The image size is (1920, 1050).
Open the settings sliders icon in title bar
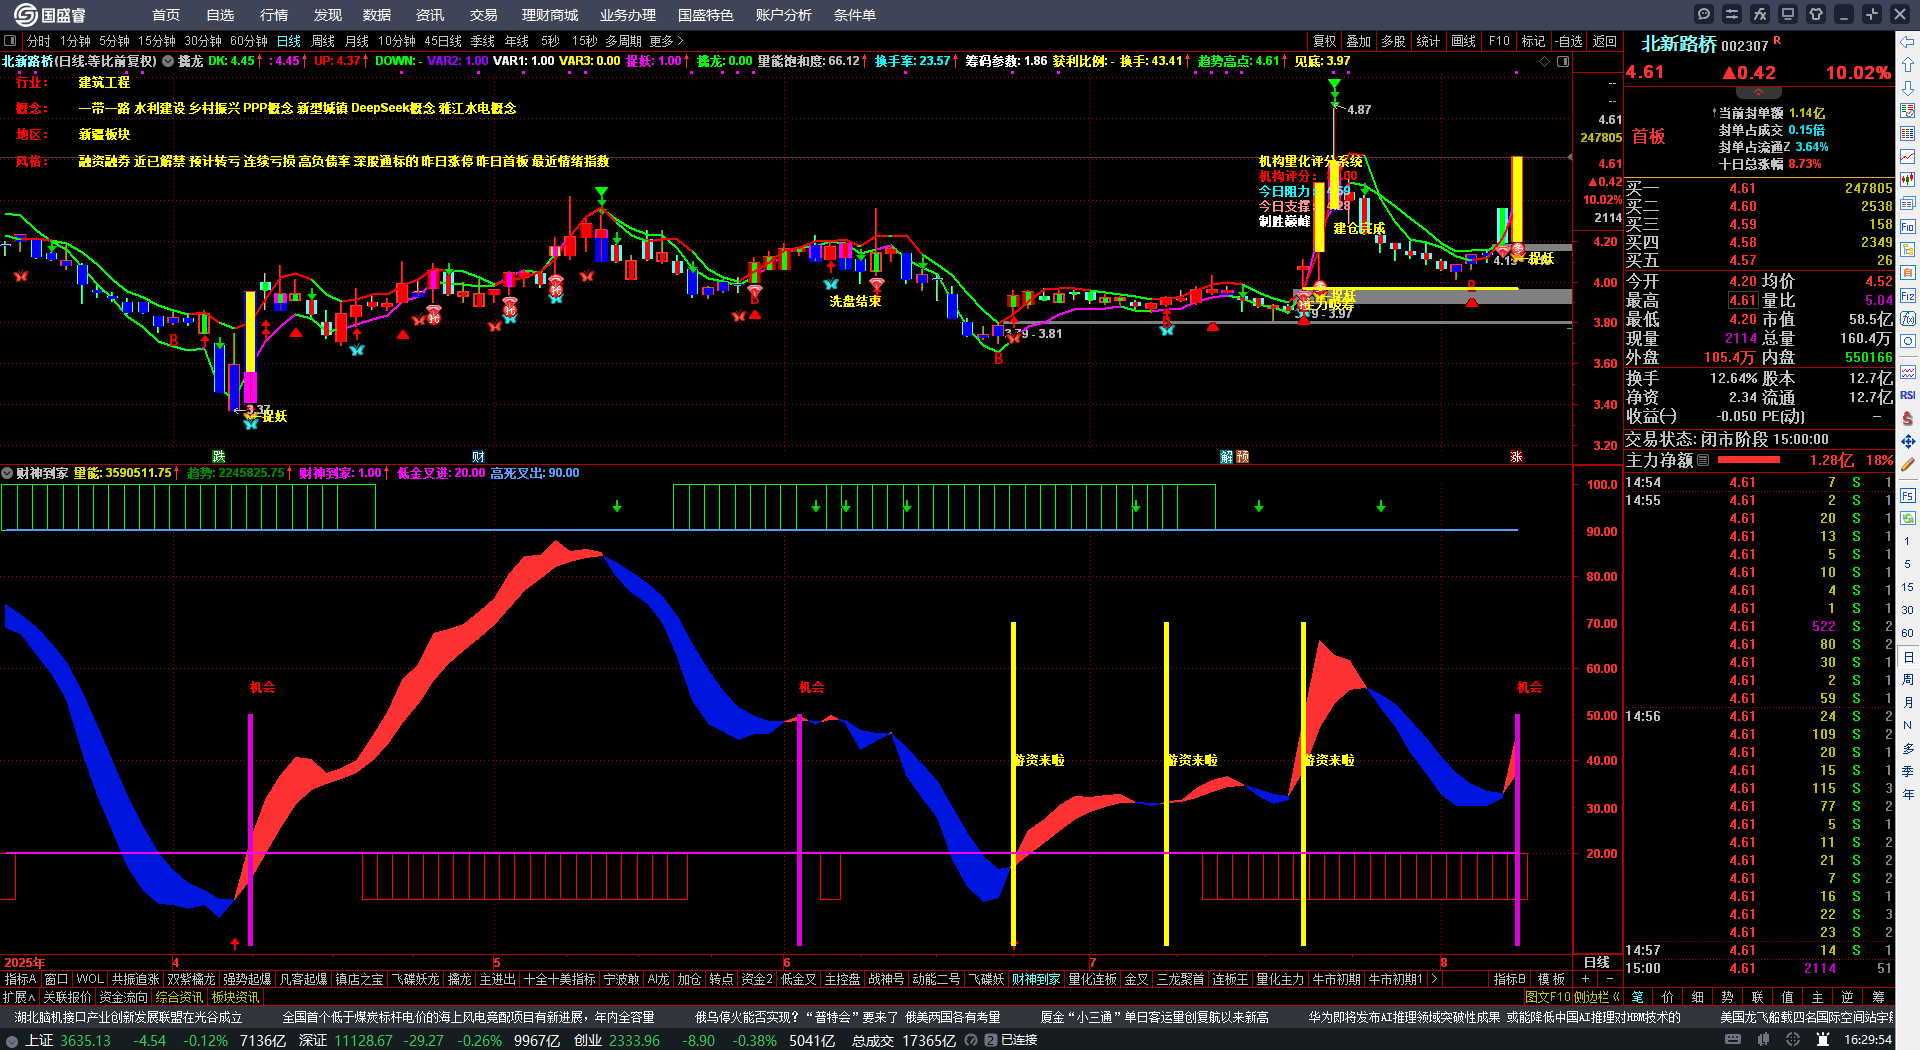1732,14
